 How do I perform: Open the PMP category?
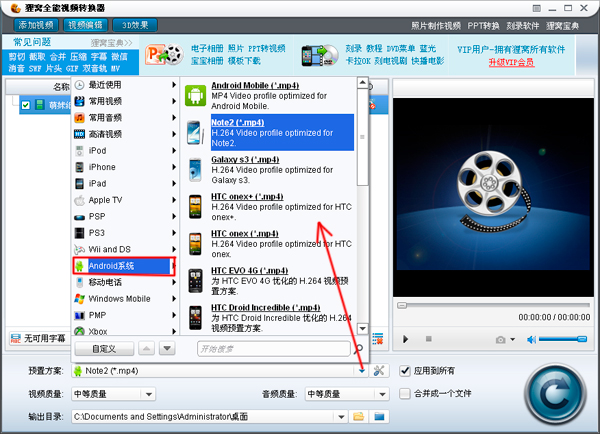125,315
